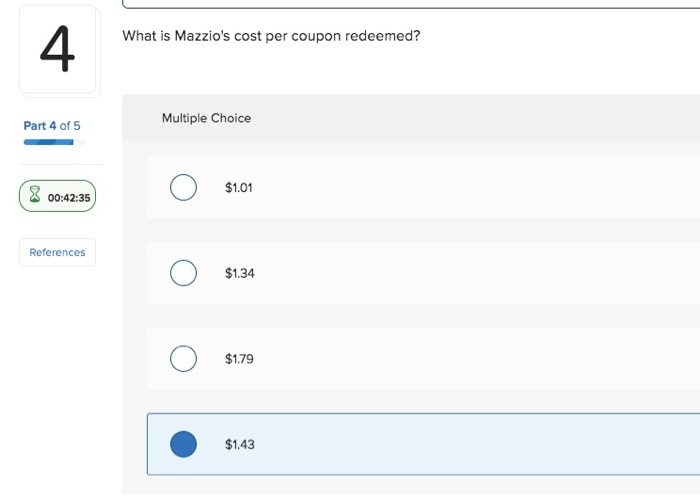Click the blank area of $1.34 row
700x500 pixels.
[x=480, y=273]
